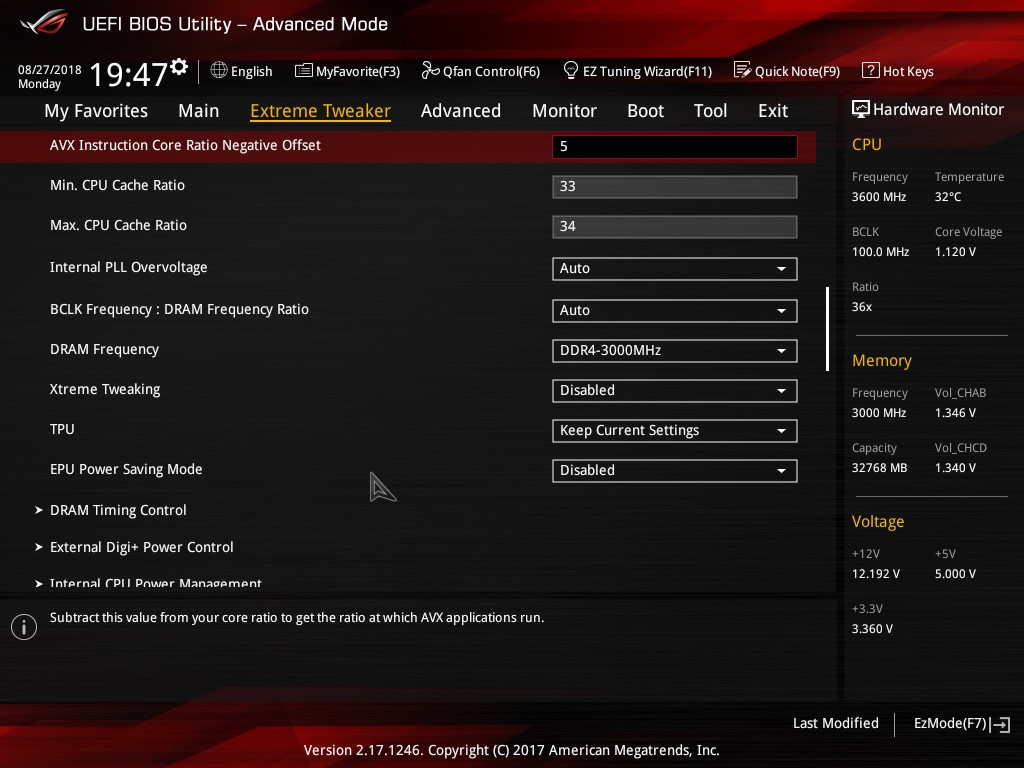Click the Version 2.17.1246 copyright text

511,750
